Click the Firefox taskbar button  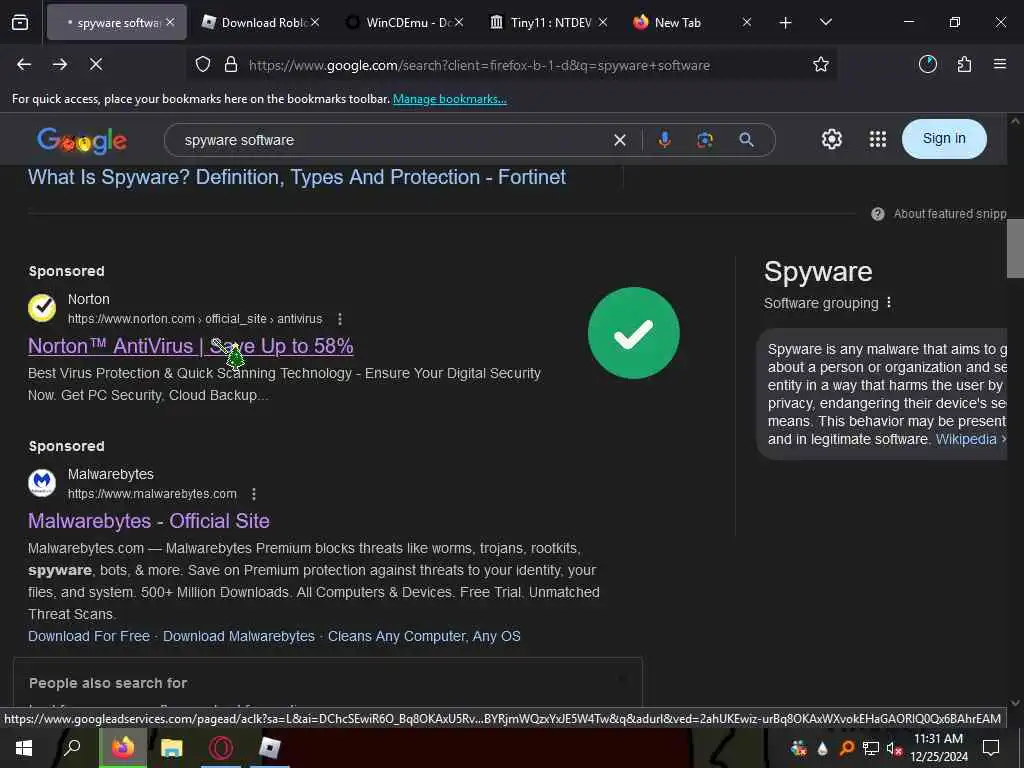click(x=122, y=748)
